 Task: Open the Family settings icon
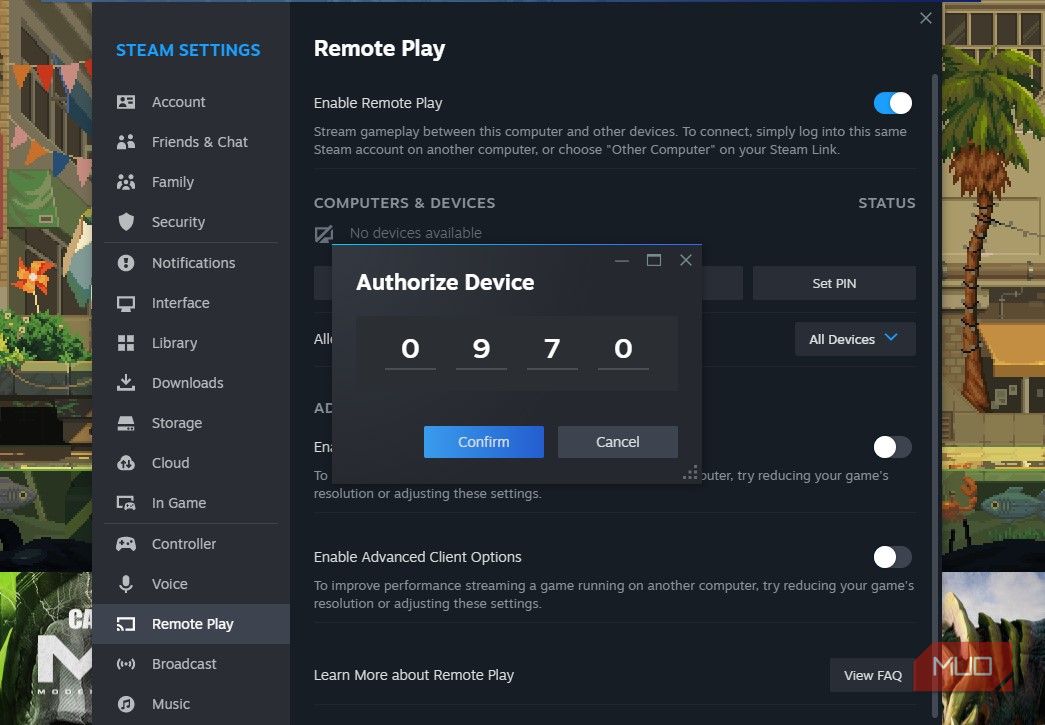point(125,181)
